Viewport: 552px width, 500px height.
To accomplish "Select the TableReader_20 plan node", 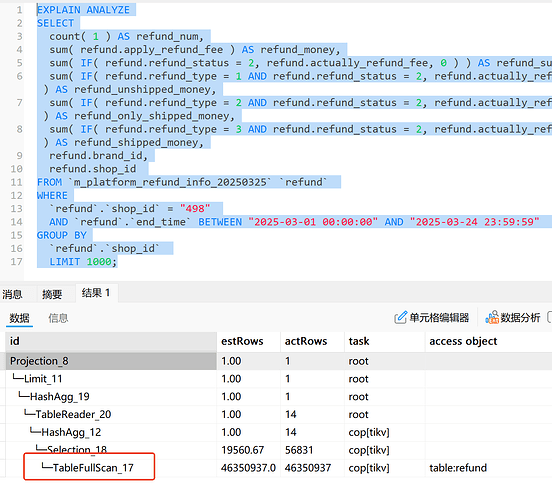I will coord(73,414).
